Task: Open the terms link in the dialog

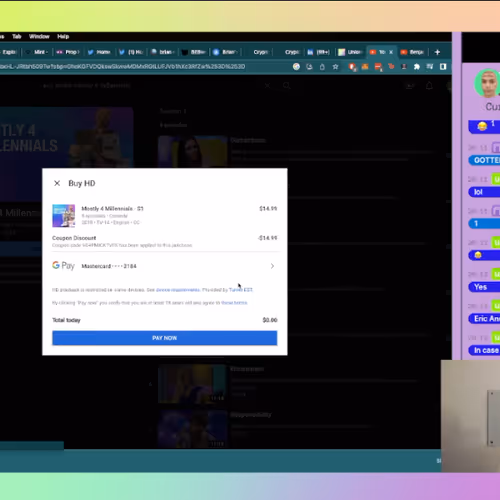Action: (234, 303)
